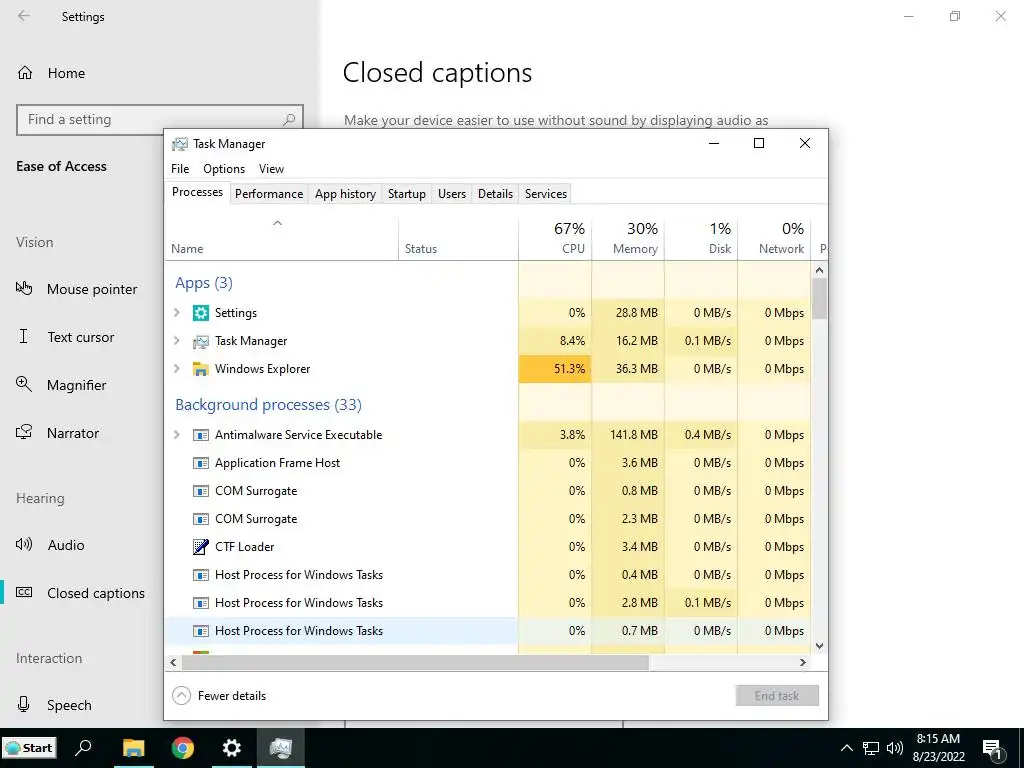
Task: Click the Task Manager process icon
Action: tap(200, 341)
